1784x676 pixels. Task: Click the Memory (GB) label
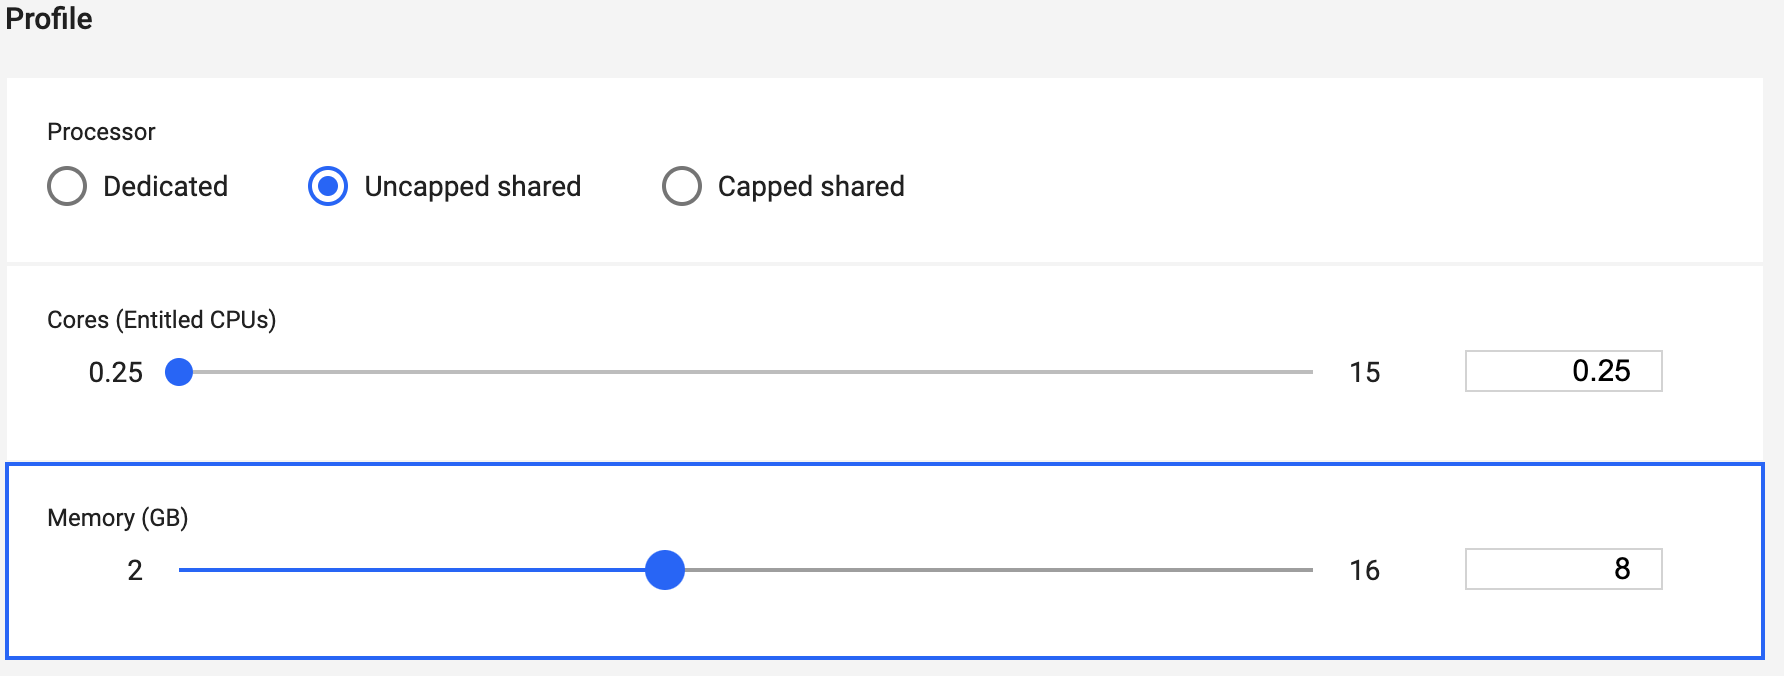point(116,518)
